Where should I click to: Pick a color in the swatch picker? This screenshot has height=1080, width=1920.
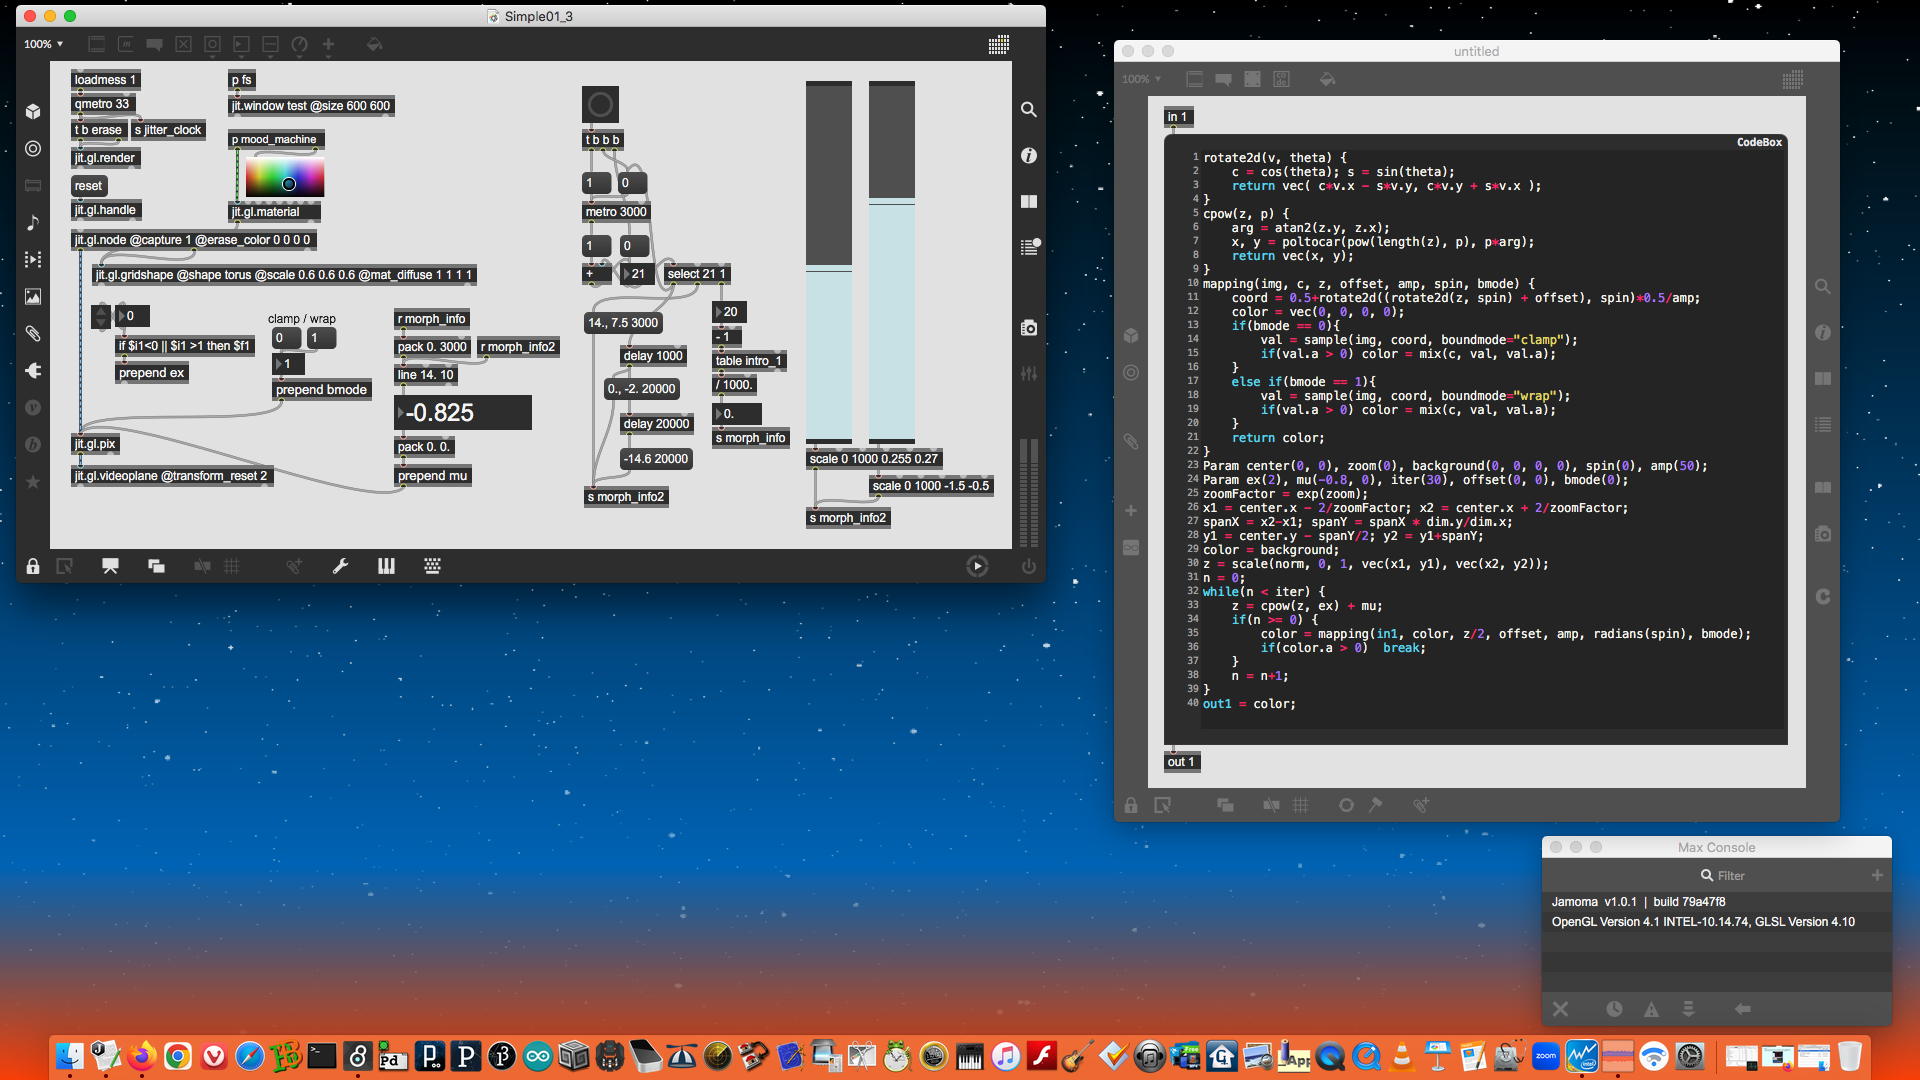click(x=285, y=178)
